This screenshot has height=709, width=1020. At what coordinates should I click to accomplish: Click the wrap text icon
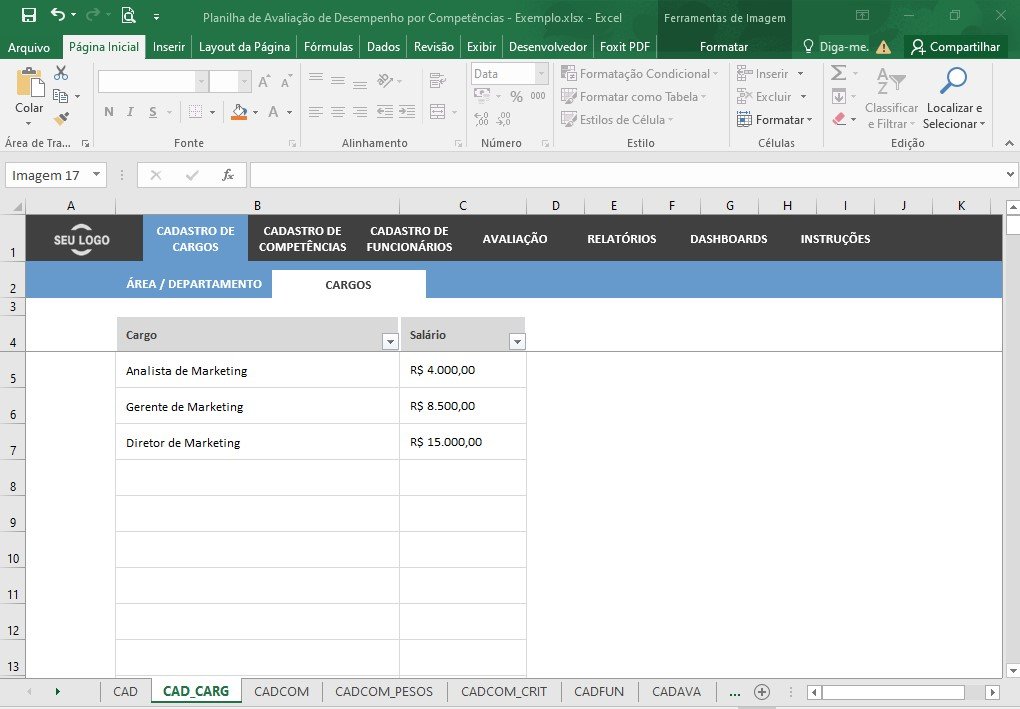(x=438, y=81)
